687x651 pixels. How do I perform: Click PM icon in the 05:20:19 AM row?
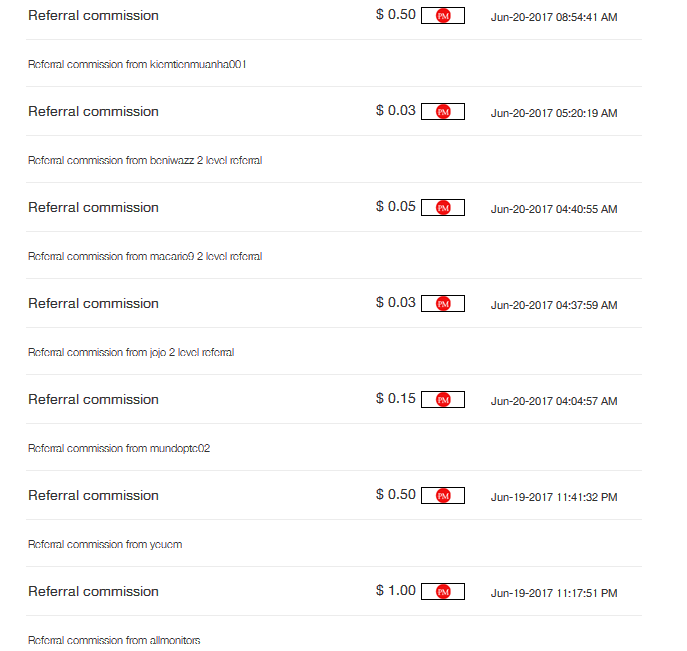coord(443,112)
